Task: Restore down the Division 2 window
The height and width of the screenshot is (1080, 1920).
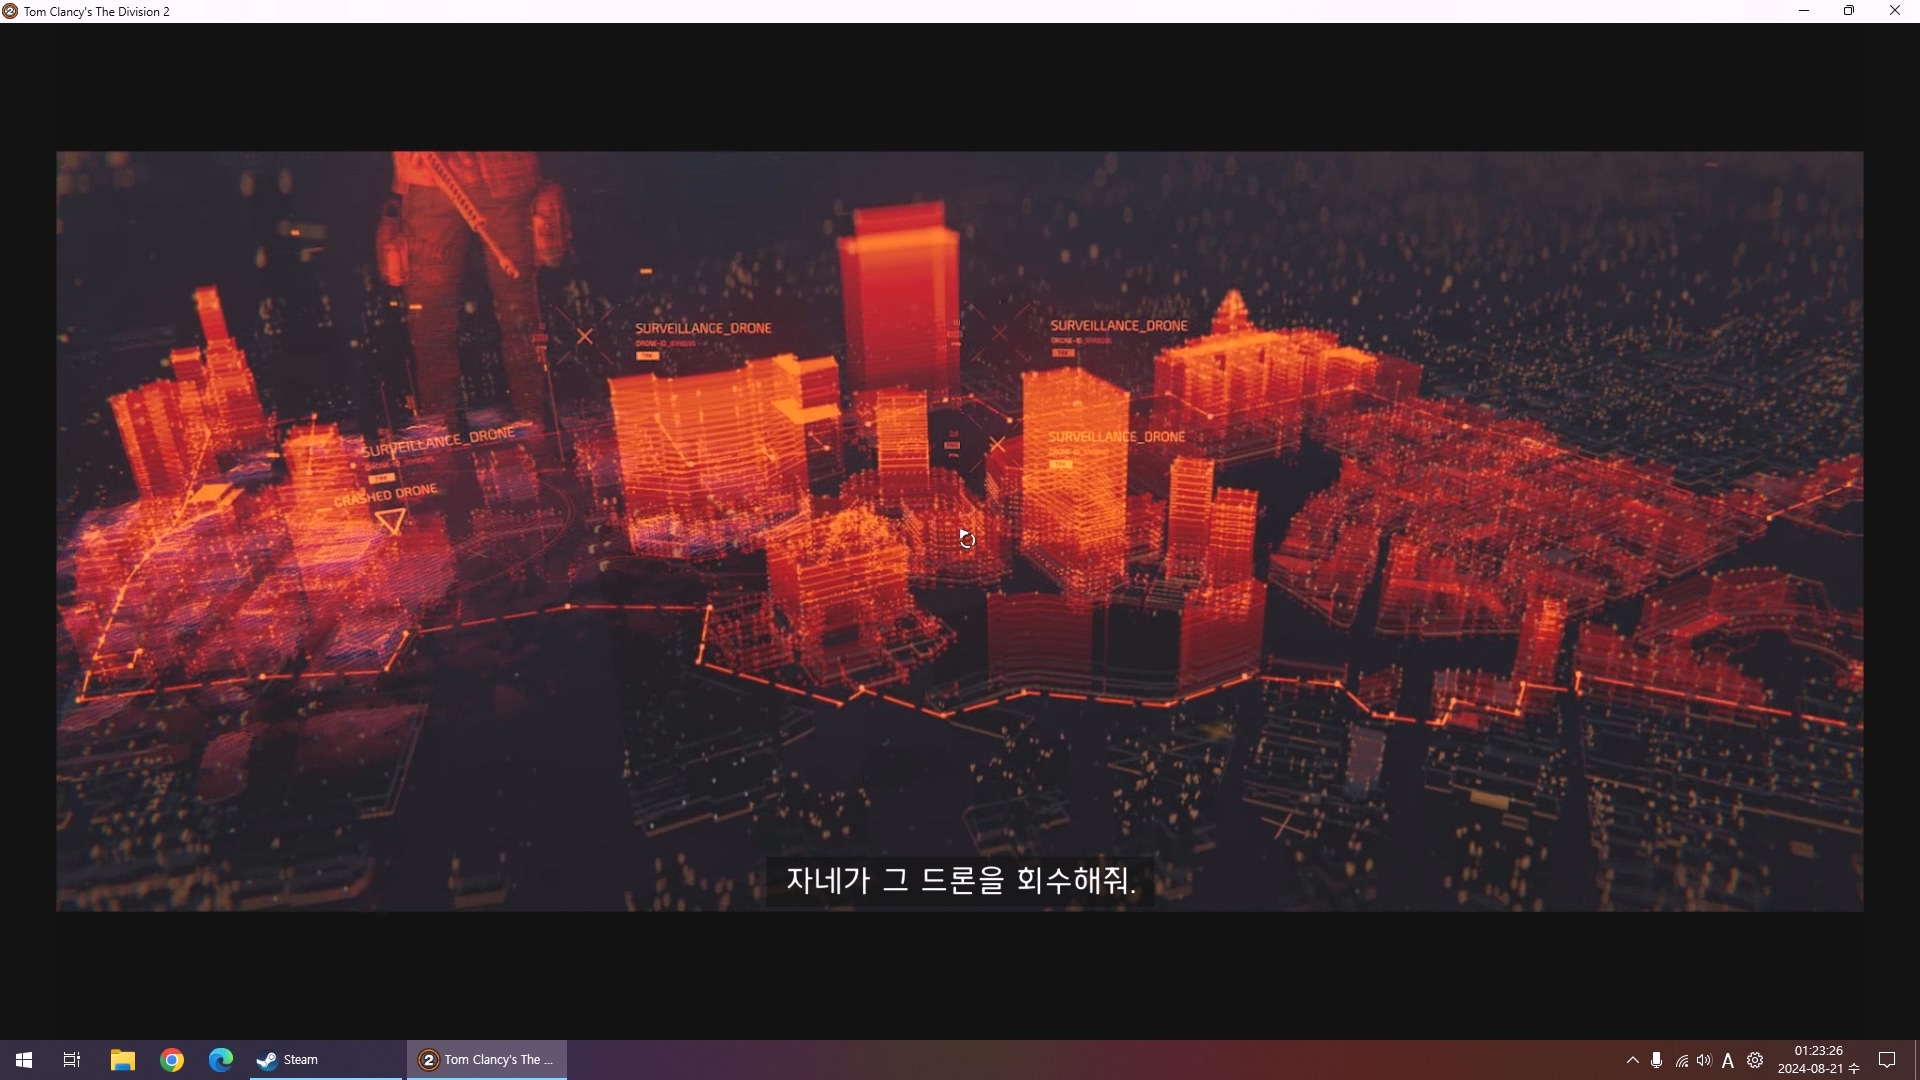Action: 1849,11
